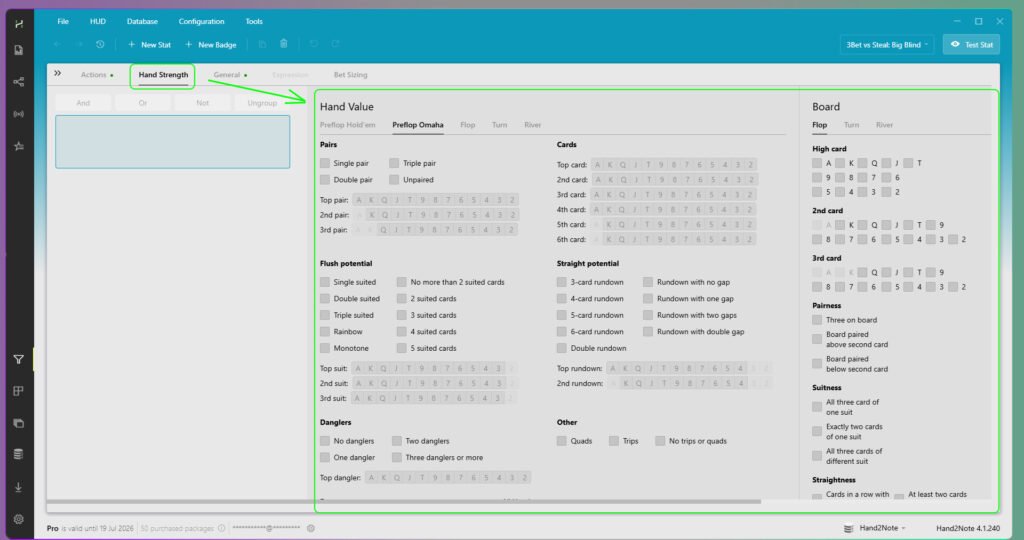Screen dimensions: 1024x540
Task: Enable the Double suited checkbox
Action: tap(325, 298)
